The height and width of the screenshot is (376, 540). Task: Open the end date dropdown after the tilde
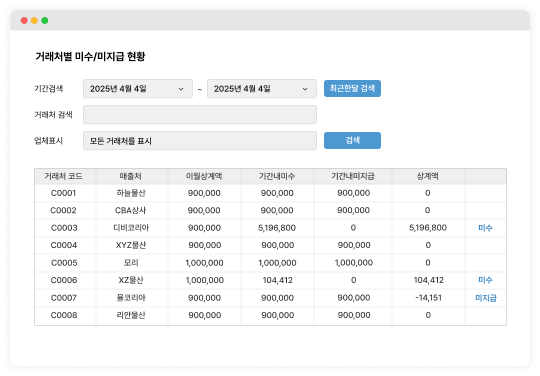pyautogui.click(x=262, y=89)
